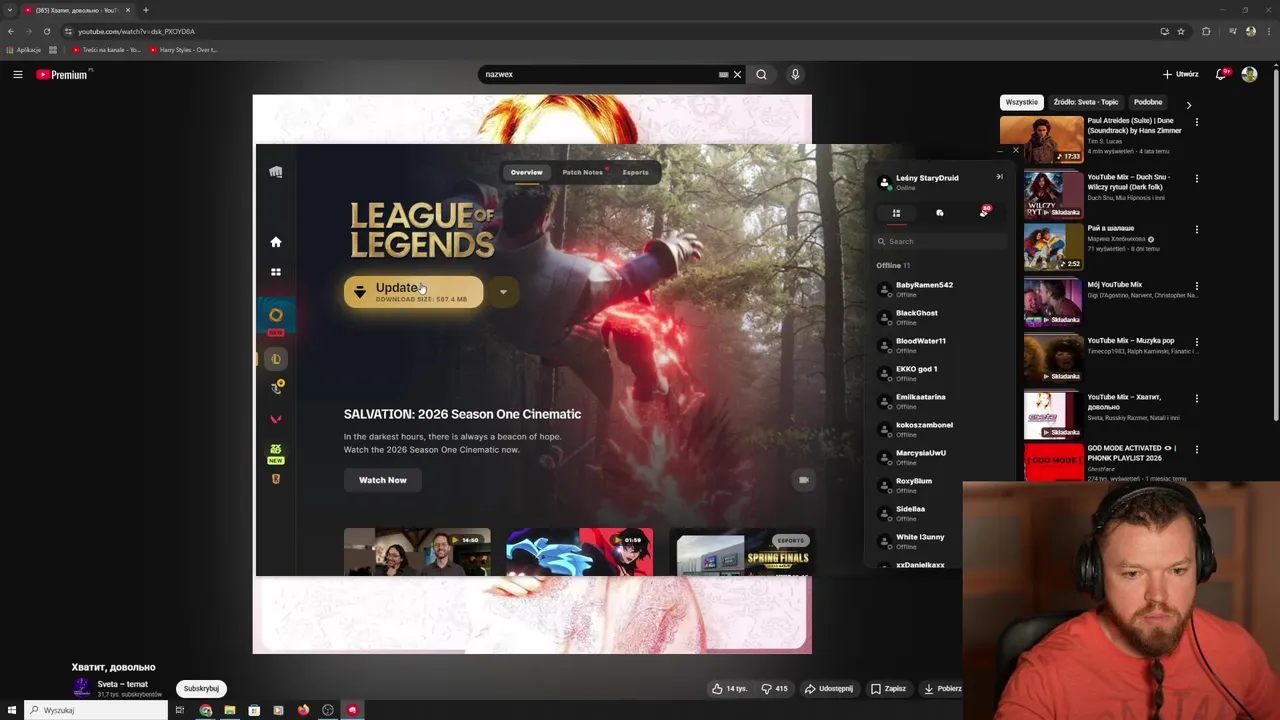Image resolution: width=1280 pixels, height=720 pixels.
Task: Open options for Mój YouTube Mix
Action: (1196, 286)
